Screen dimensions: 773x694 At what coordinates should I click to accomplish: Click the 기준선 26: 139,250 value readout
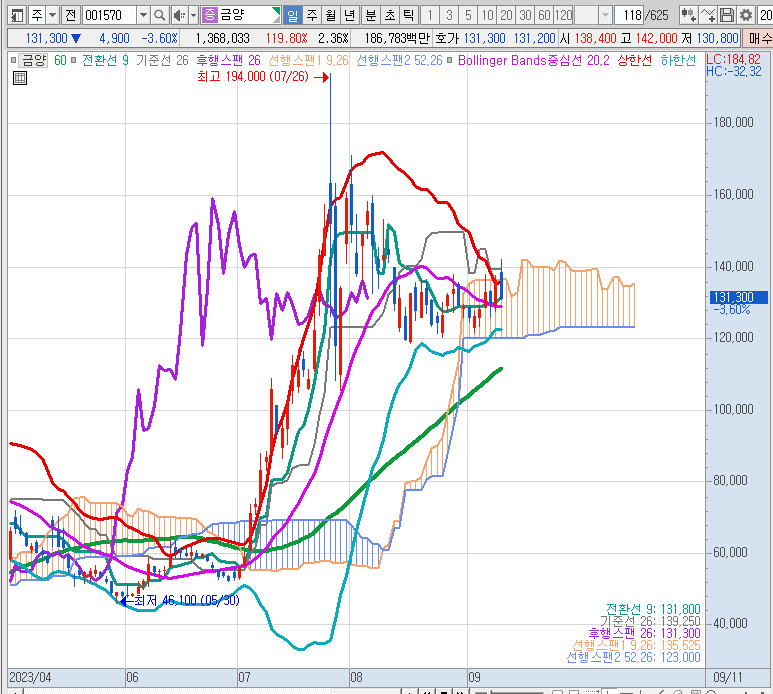click(650, 621)
